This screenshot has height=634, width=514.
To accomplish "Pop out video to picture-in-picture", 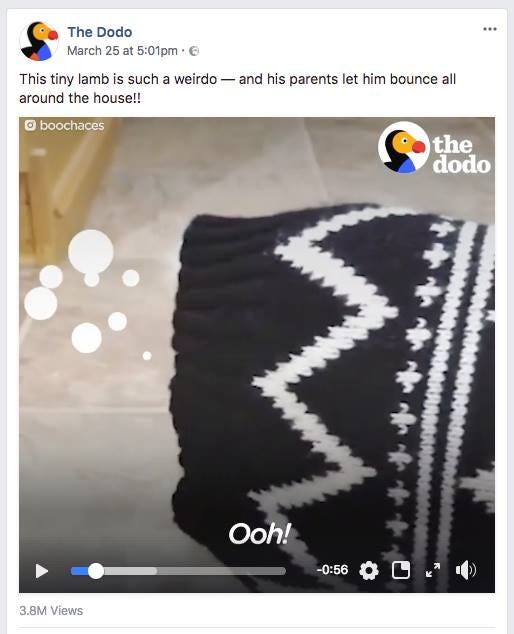I will (x=401, y=570).
